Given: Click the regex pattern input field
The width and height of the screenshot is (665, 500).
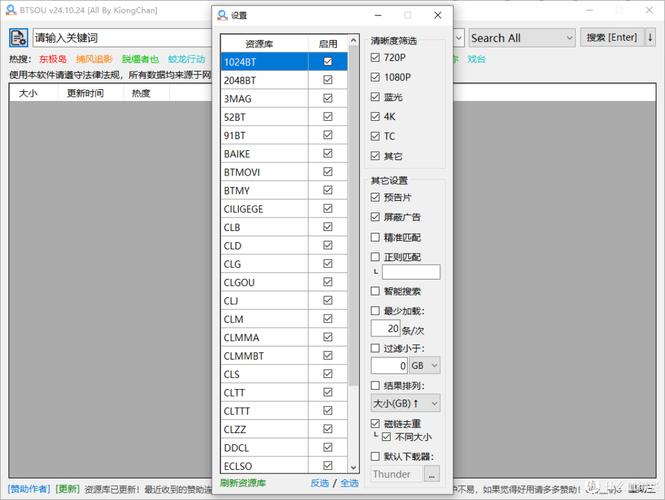Looking at the screenshot, I should pyautogui.click(x=411, y=272).
